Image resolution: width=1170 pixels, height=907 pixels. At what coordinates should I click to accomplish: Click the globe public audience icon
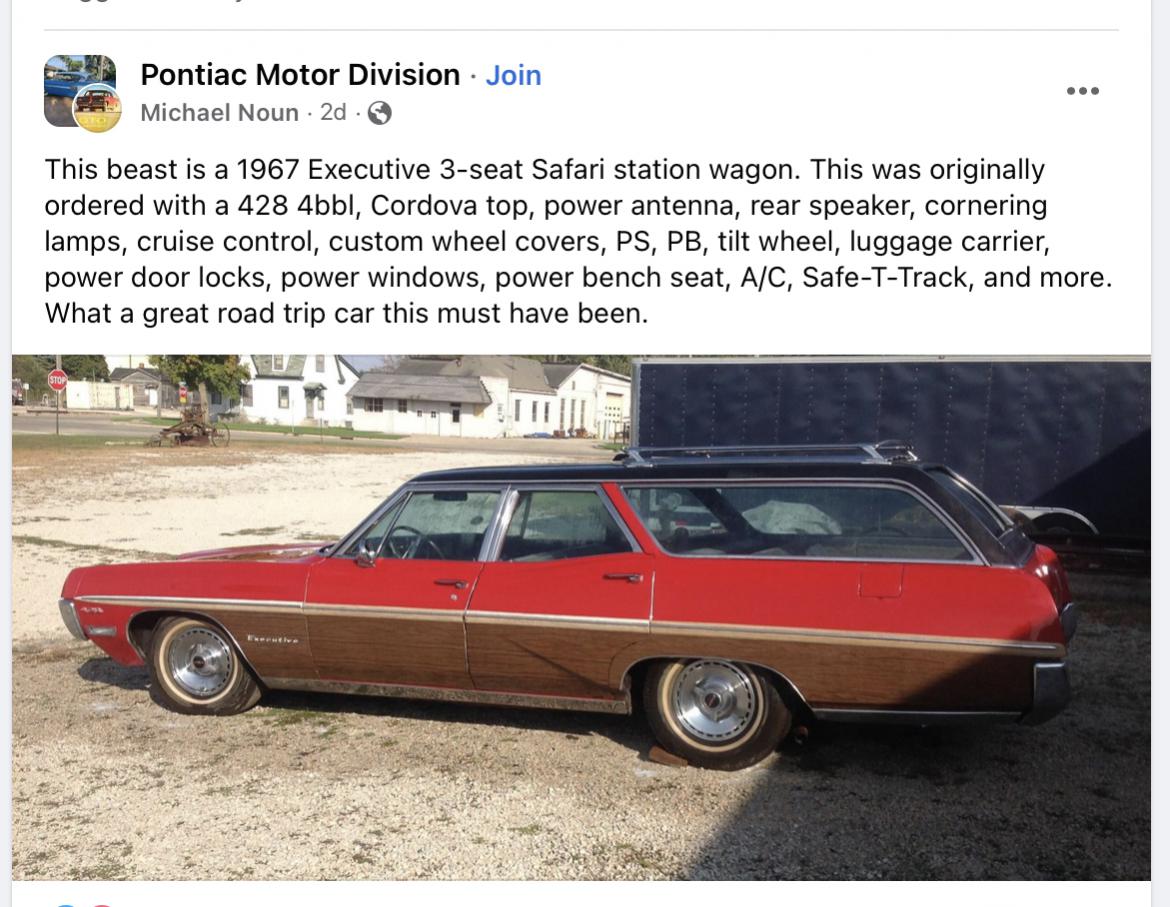379,113
